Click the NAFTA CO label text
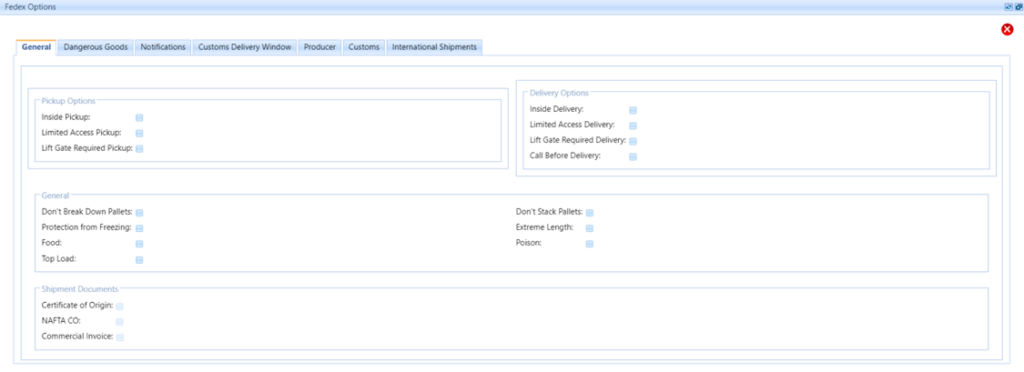1024x372 pixels. [x=61, y=321]
